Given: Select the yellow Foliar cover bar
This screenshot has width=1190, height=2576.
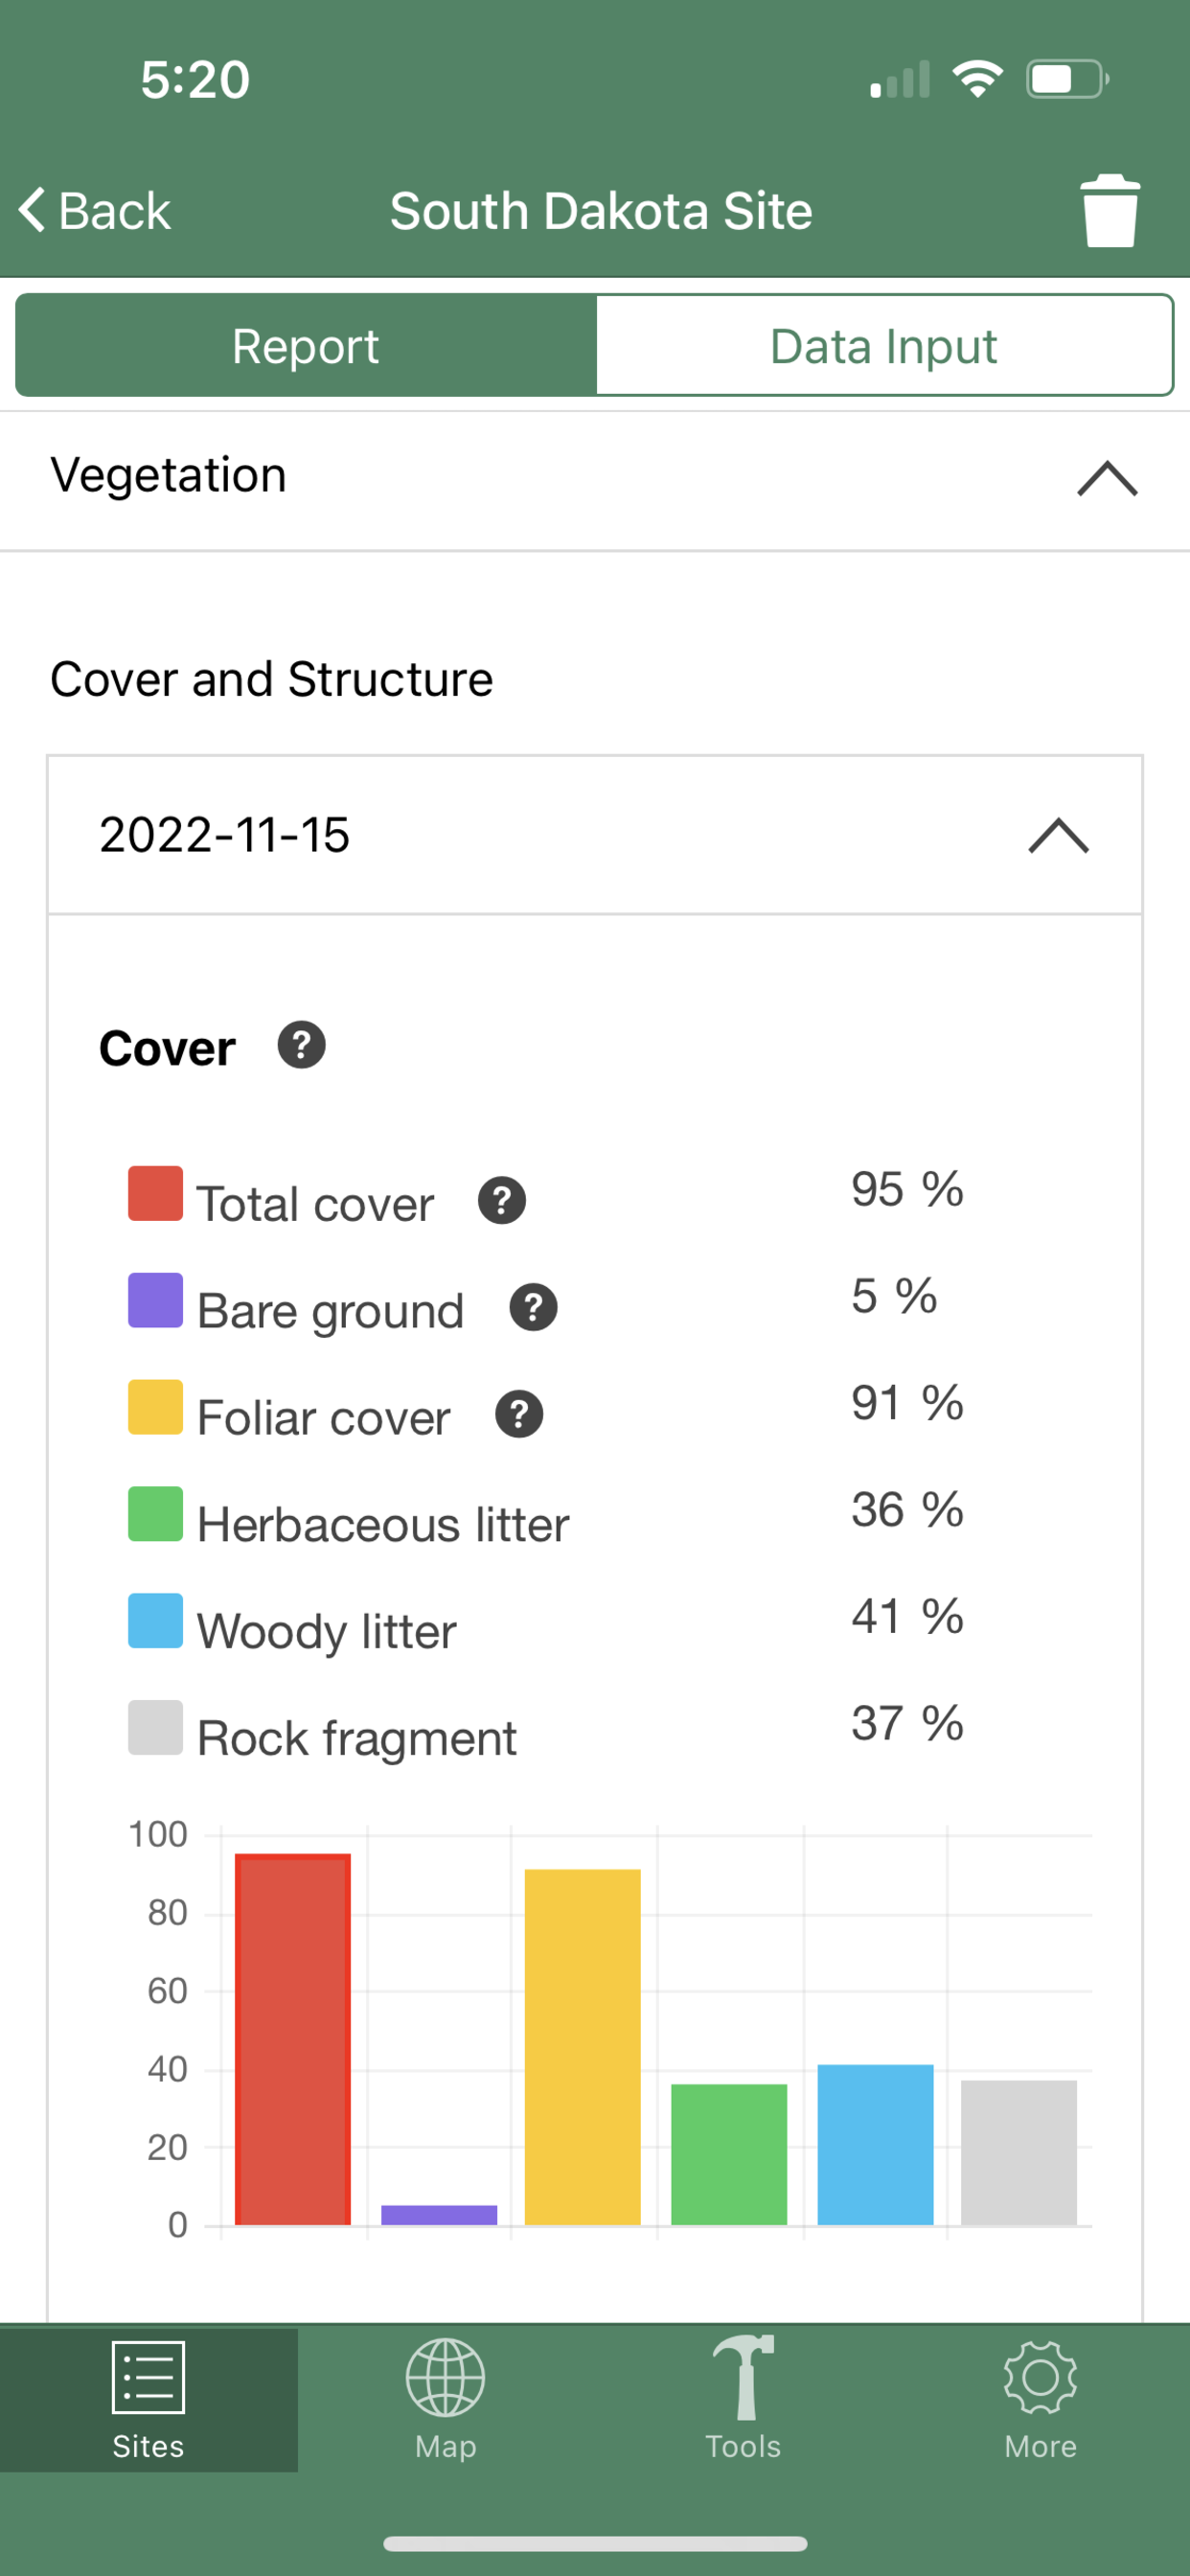Looking at the screenshot, I should (583, 2047).
